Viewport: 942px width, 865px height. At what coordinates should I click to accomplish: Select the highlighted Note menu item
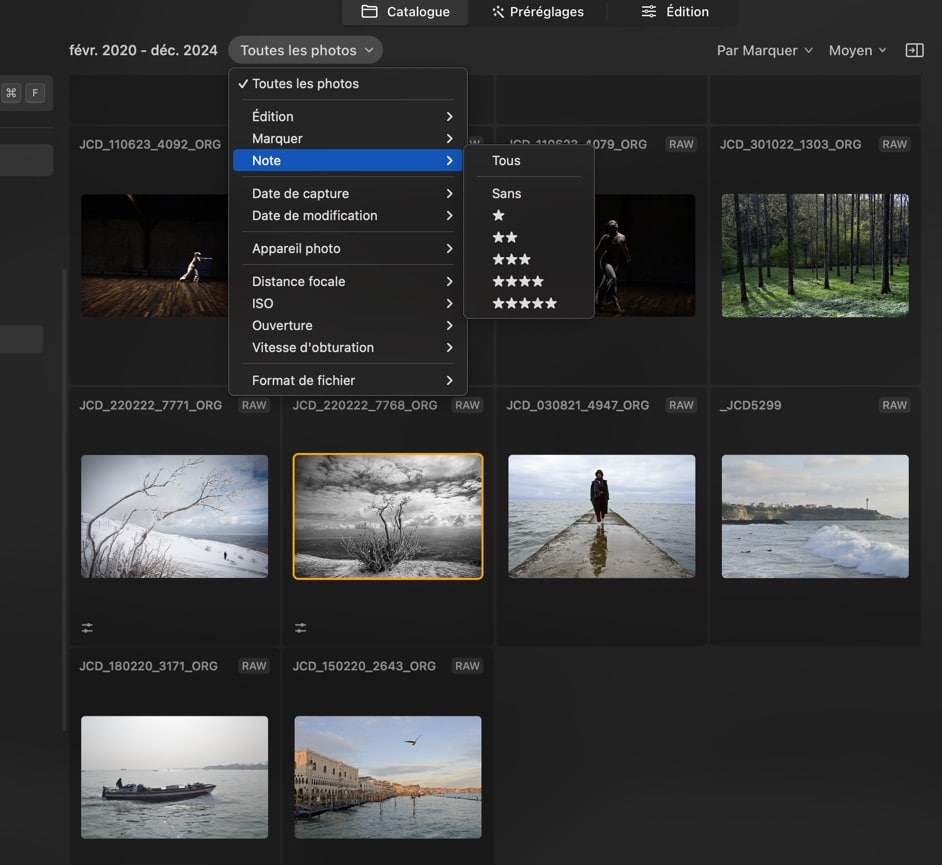tap(347, 160)
